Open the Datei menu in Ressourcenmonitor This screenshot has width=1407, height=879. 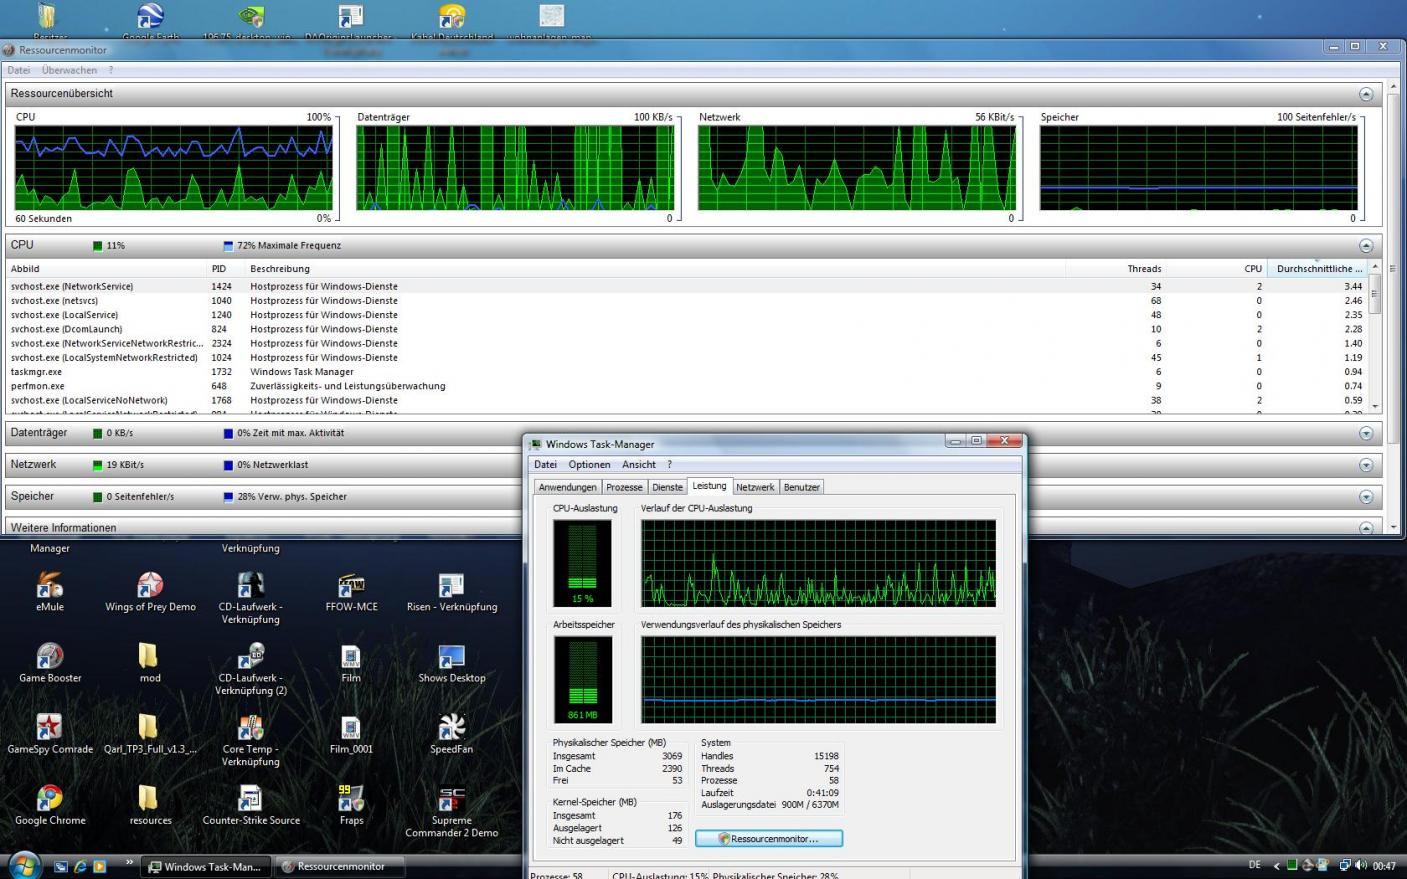click(19, 71)
